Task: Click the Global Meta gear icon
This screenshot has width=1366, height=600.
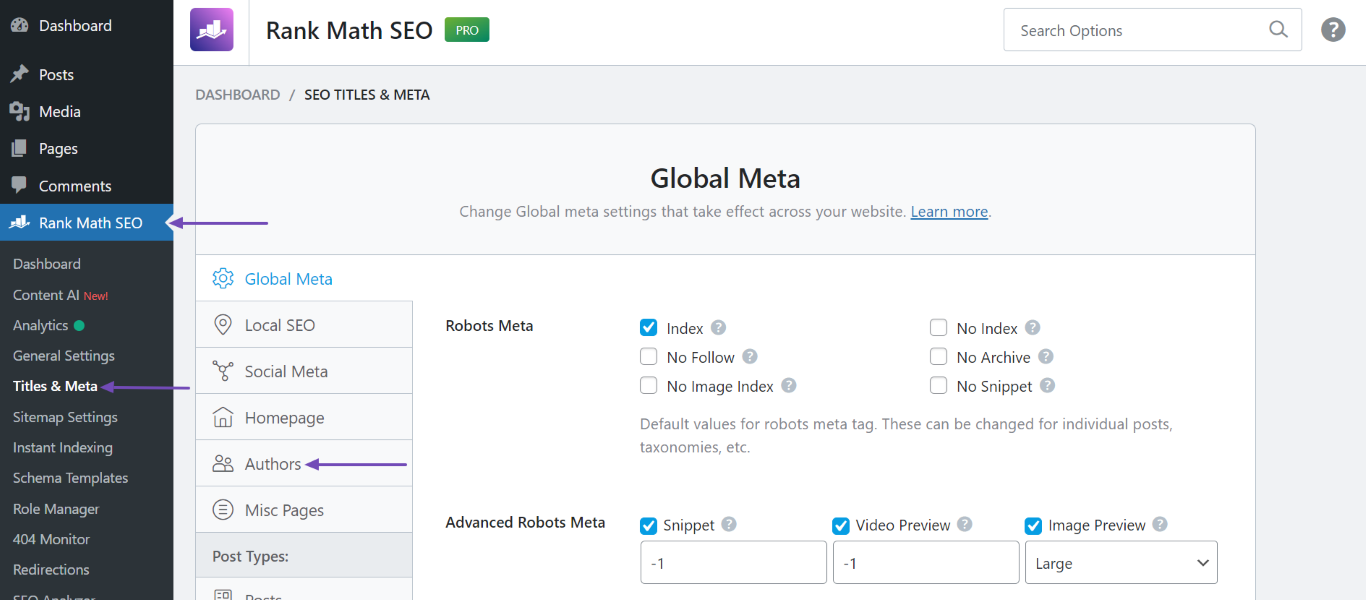Action: pyautogui.click(x=223, y=279)
